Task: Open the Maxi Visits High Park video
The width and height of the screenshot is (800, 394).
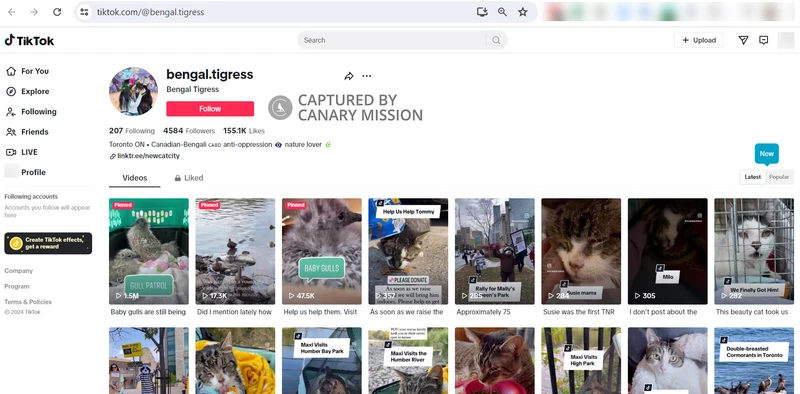Action: click(x=581, y=361)
